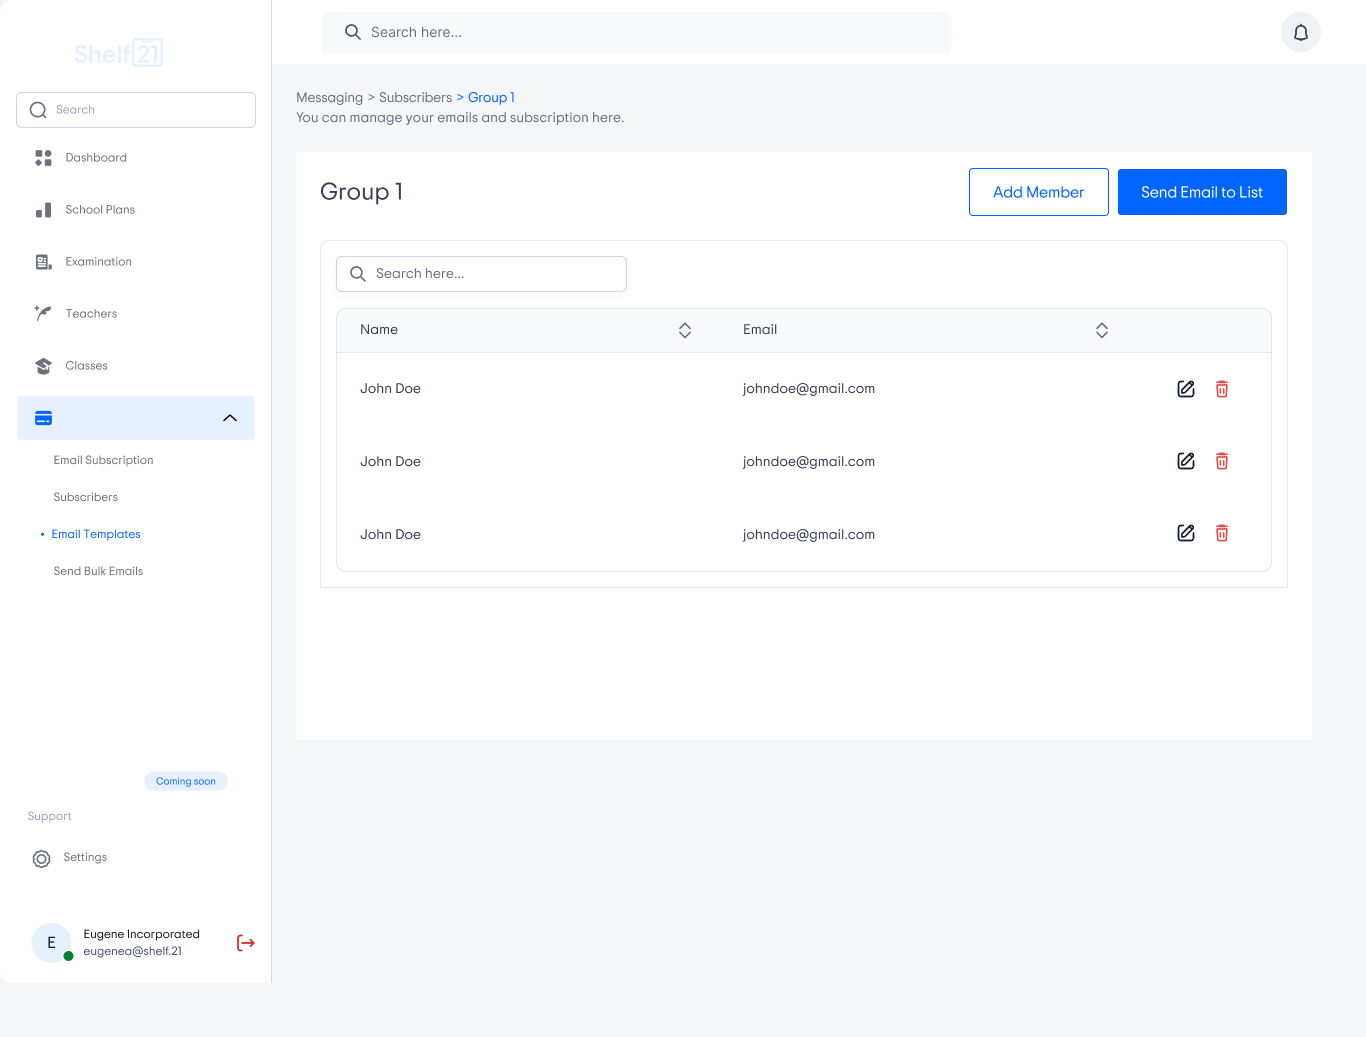Screen dimensions: 1366x1037
Task: Focus the sidebar Search field
Action: click(136, 110)
